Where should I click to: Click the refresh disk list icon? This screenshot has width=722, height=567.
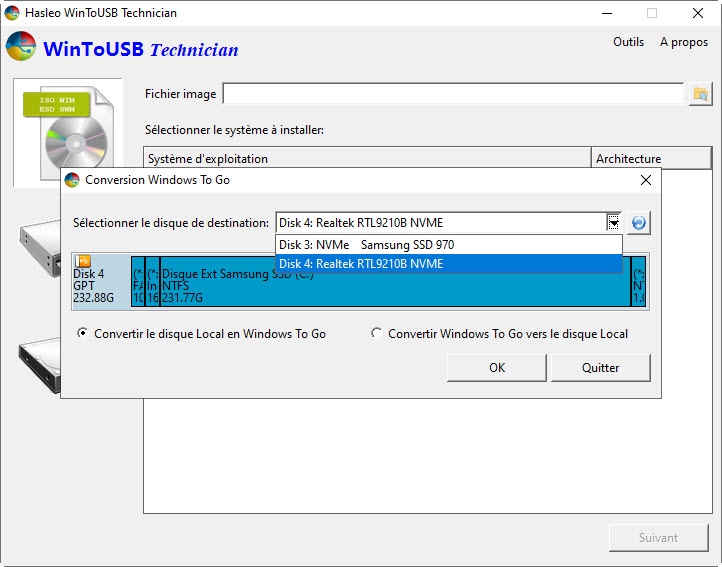638,223
